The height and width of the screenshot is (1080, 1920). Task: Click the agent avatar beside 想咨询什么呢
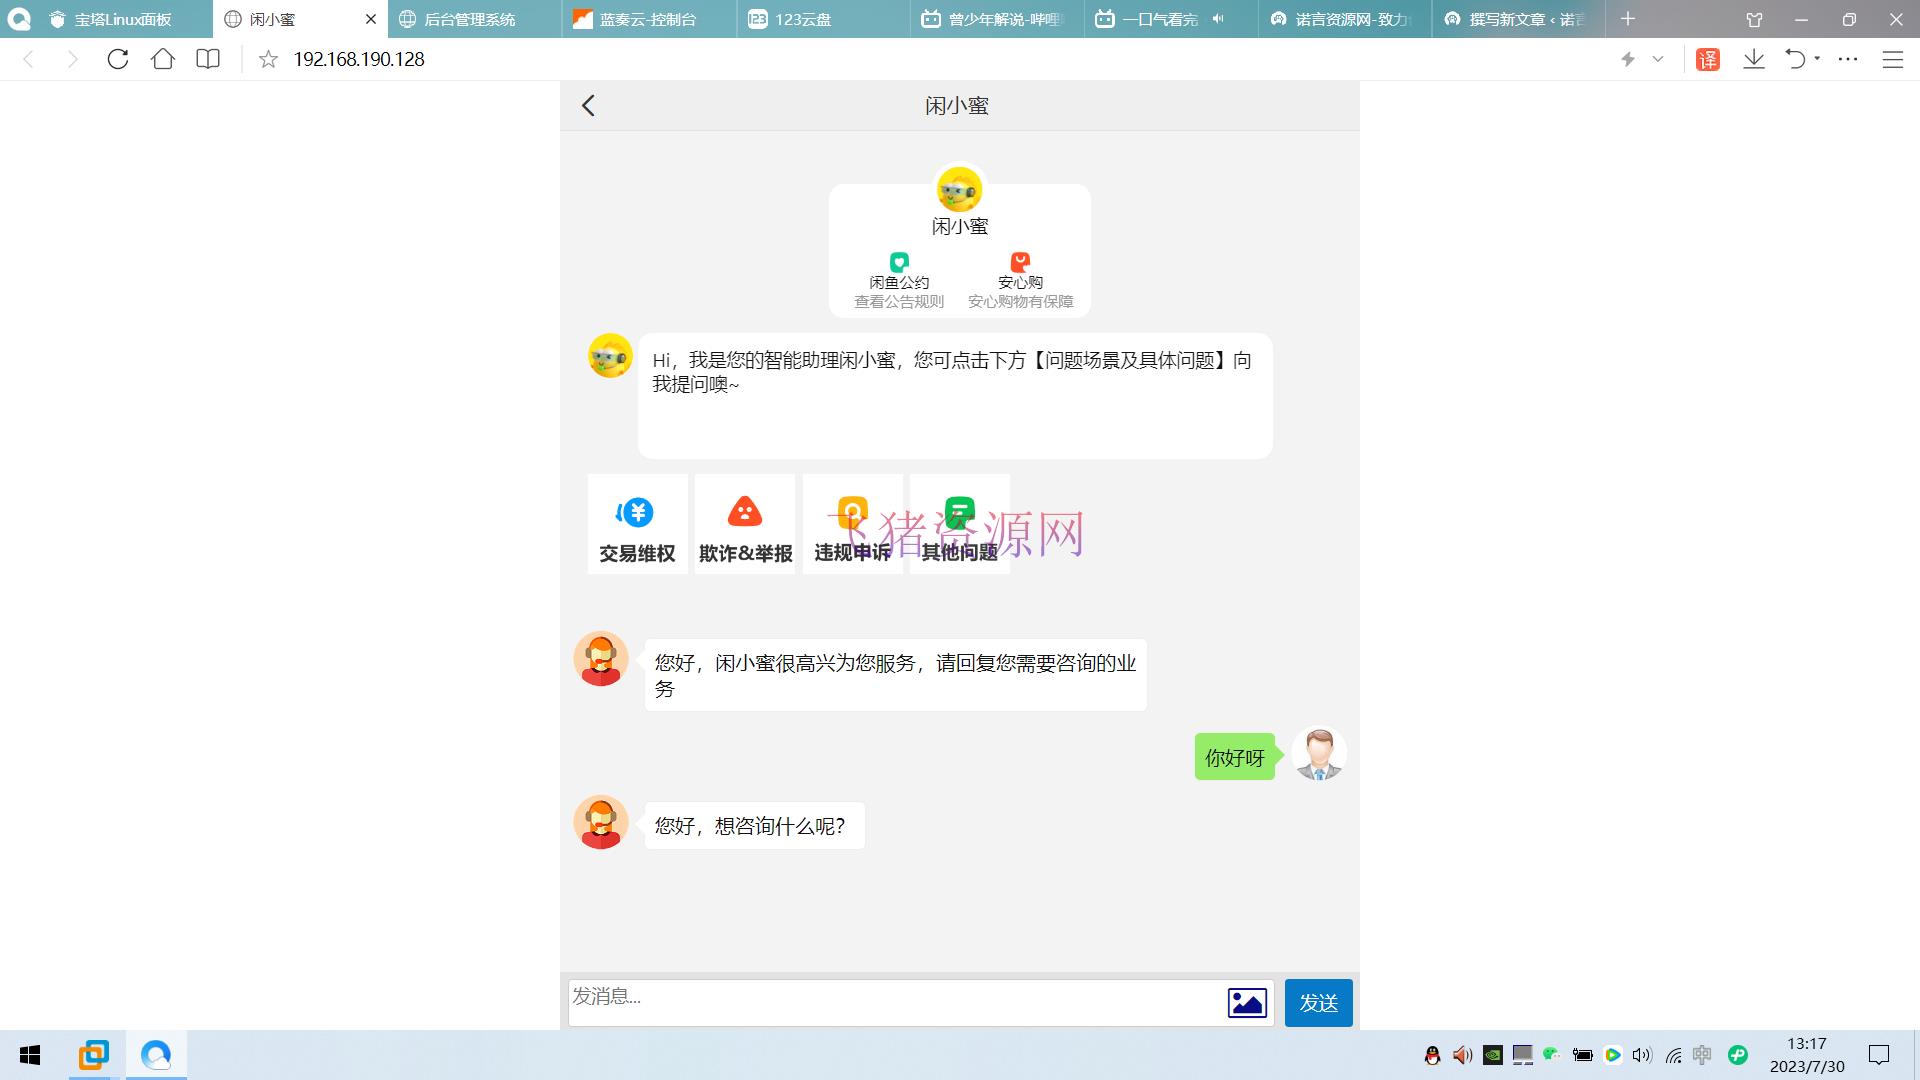601,822
